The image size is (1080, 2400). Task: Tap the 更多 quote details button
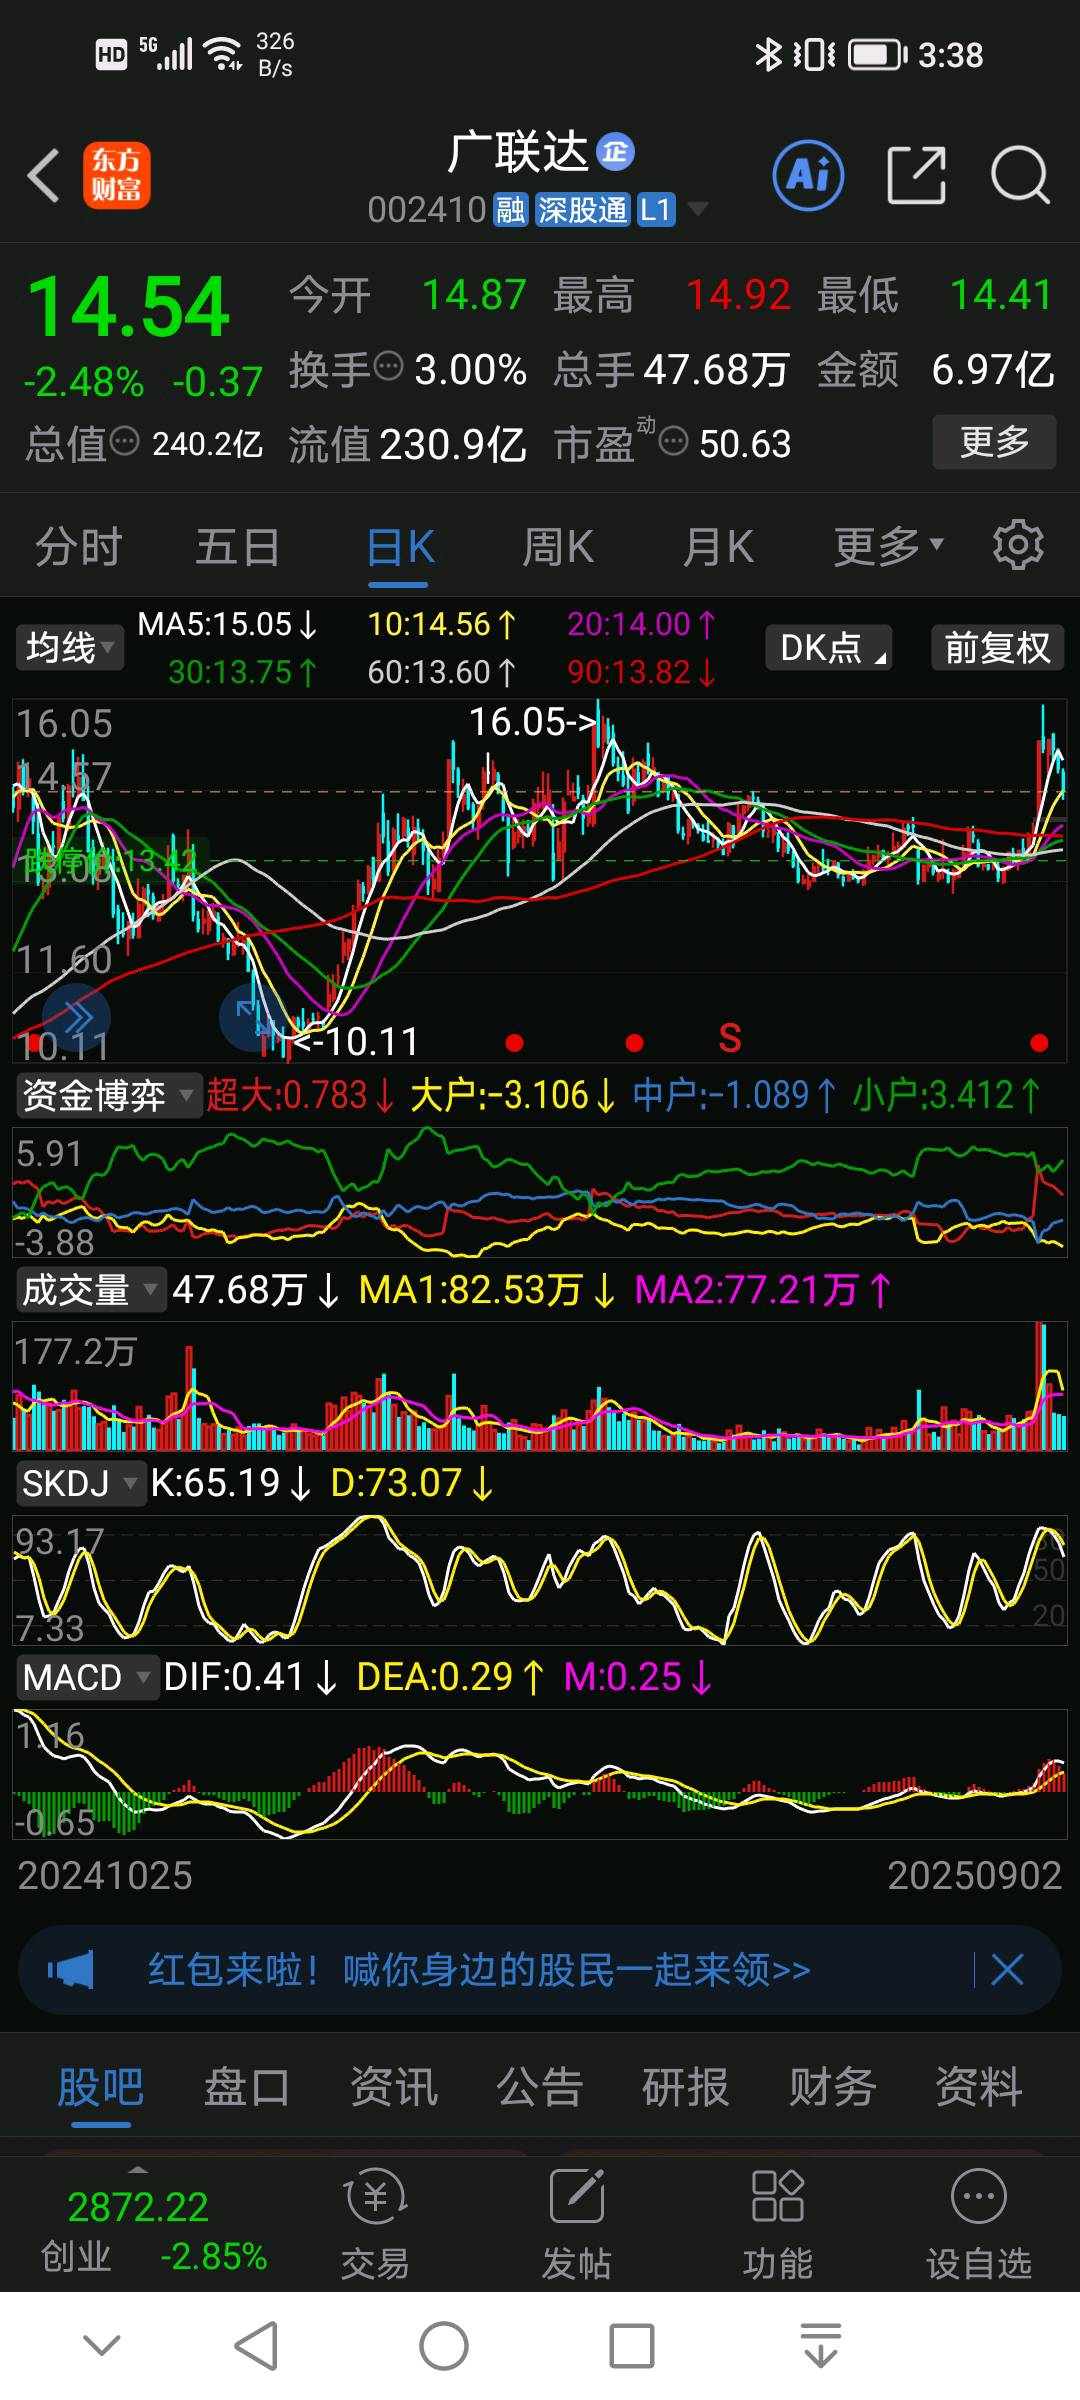point(994,441)
